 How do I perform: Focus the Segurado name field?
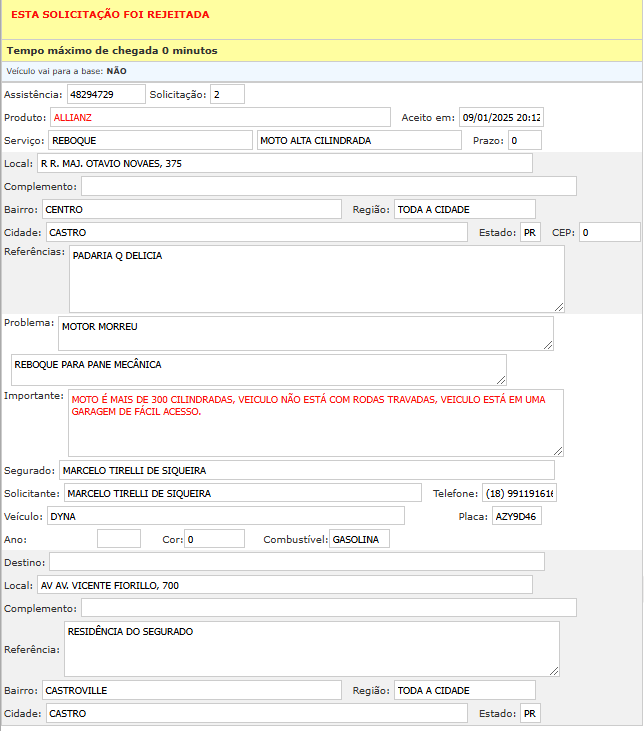(x=305, y=470)
